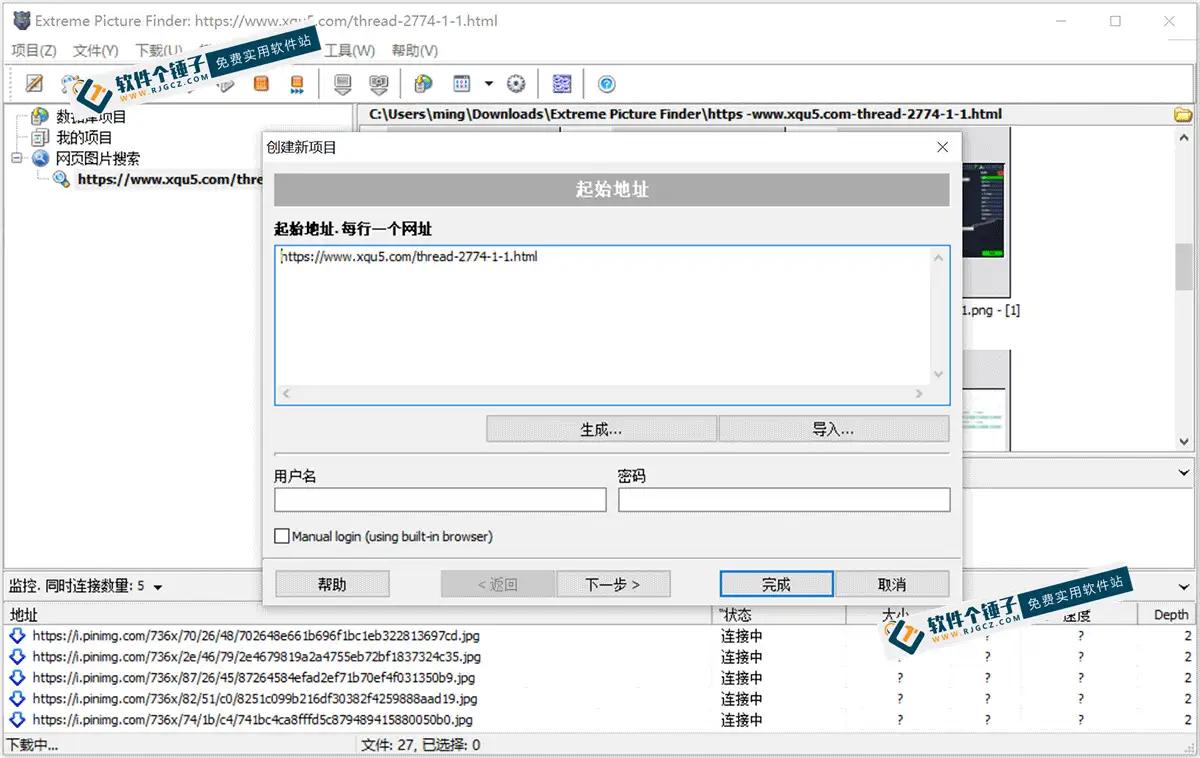Click the thumbnail pane scrollbar thumb
The width and height of the screenshot is (1200, 758).
click(x=1184, y=265)
